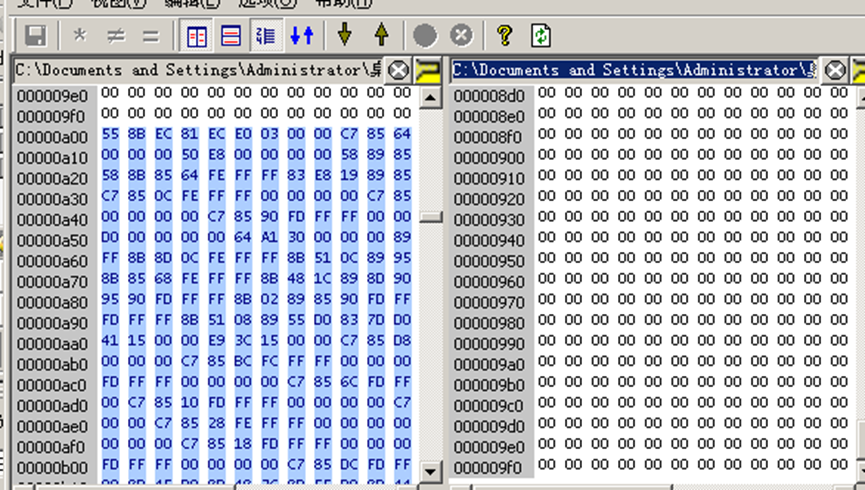Click byte 18 in row 00000af0
The image size is (865, 490).
click(x=243, y=444)
